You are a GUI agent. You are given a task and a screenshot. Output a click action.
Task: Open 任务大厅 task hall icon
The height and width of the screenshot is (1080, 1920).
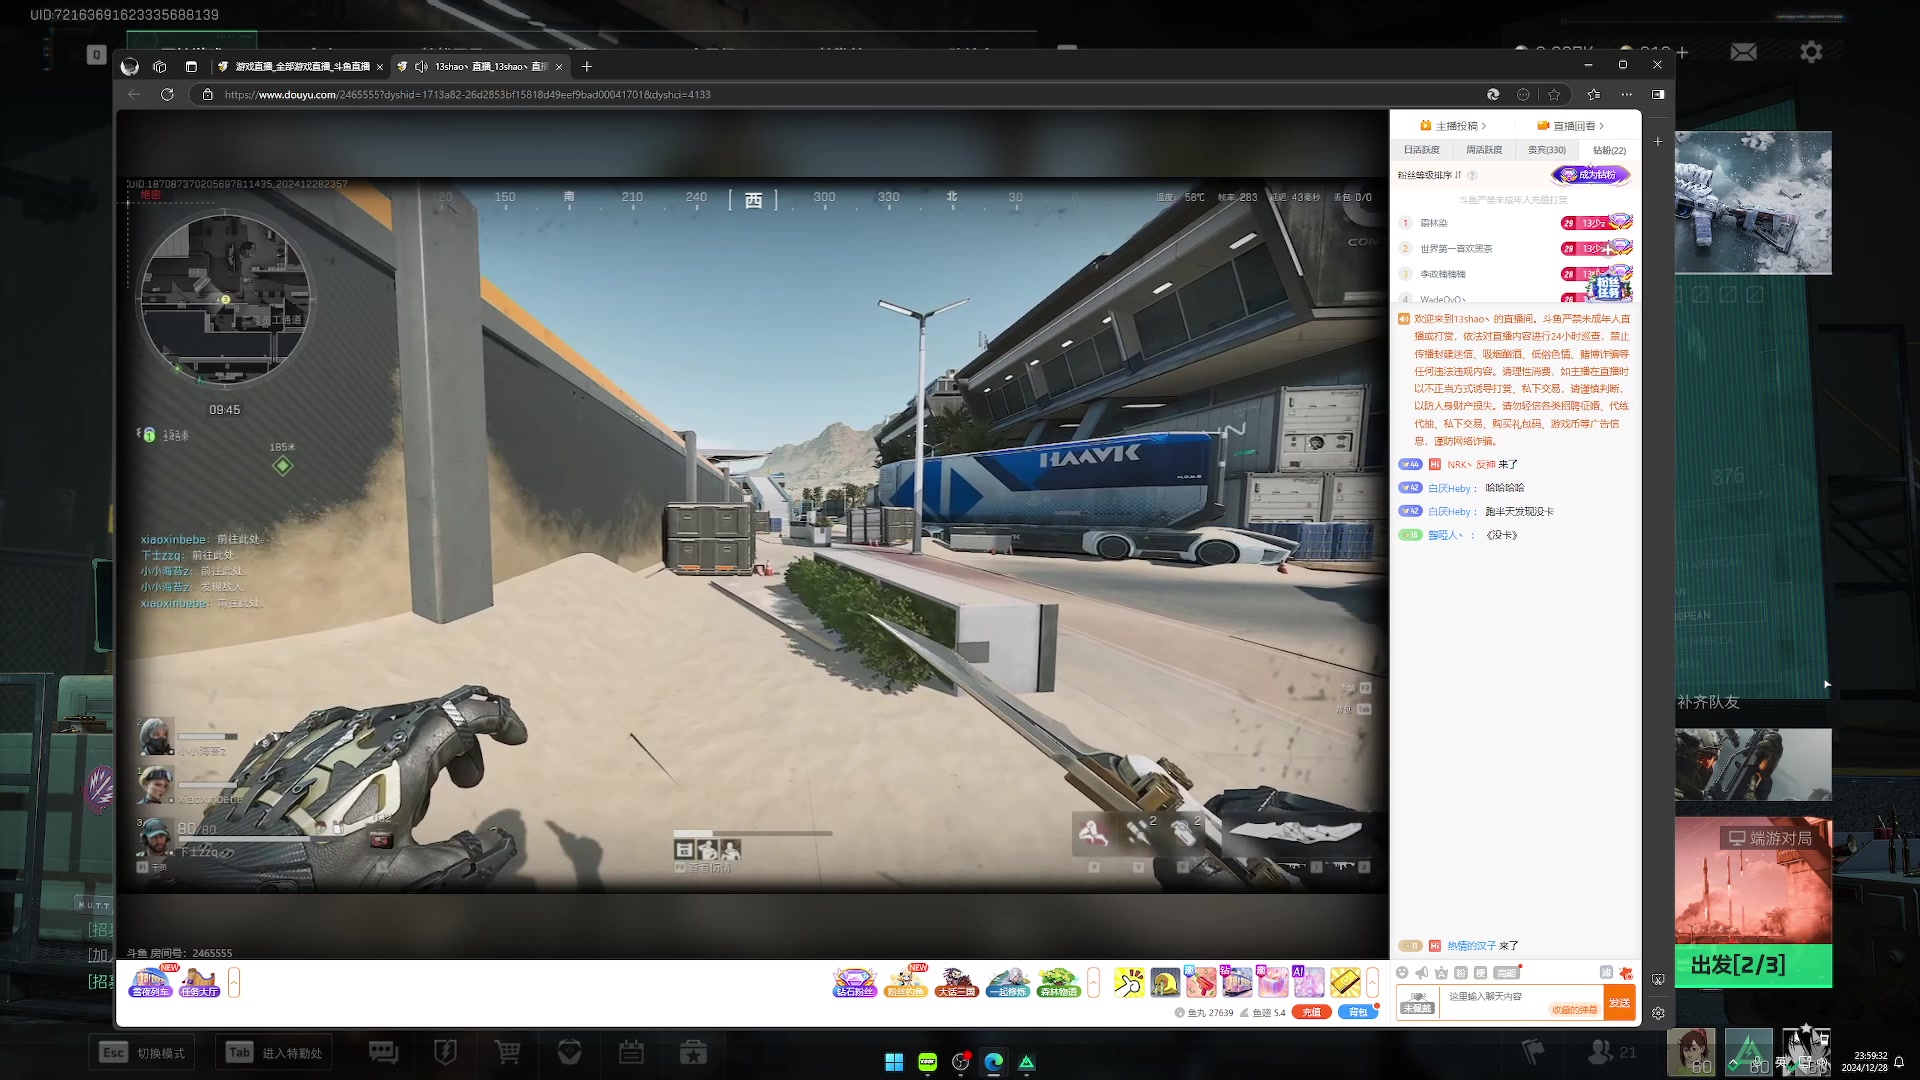pos(199,982)
